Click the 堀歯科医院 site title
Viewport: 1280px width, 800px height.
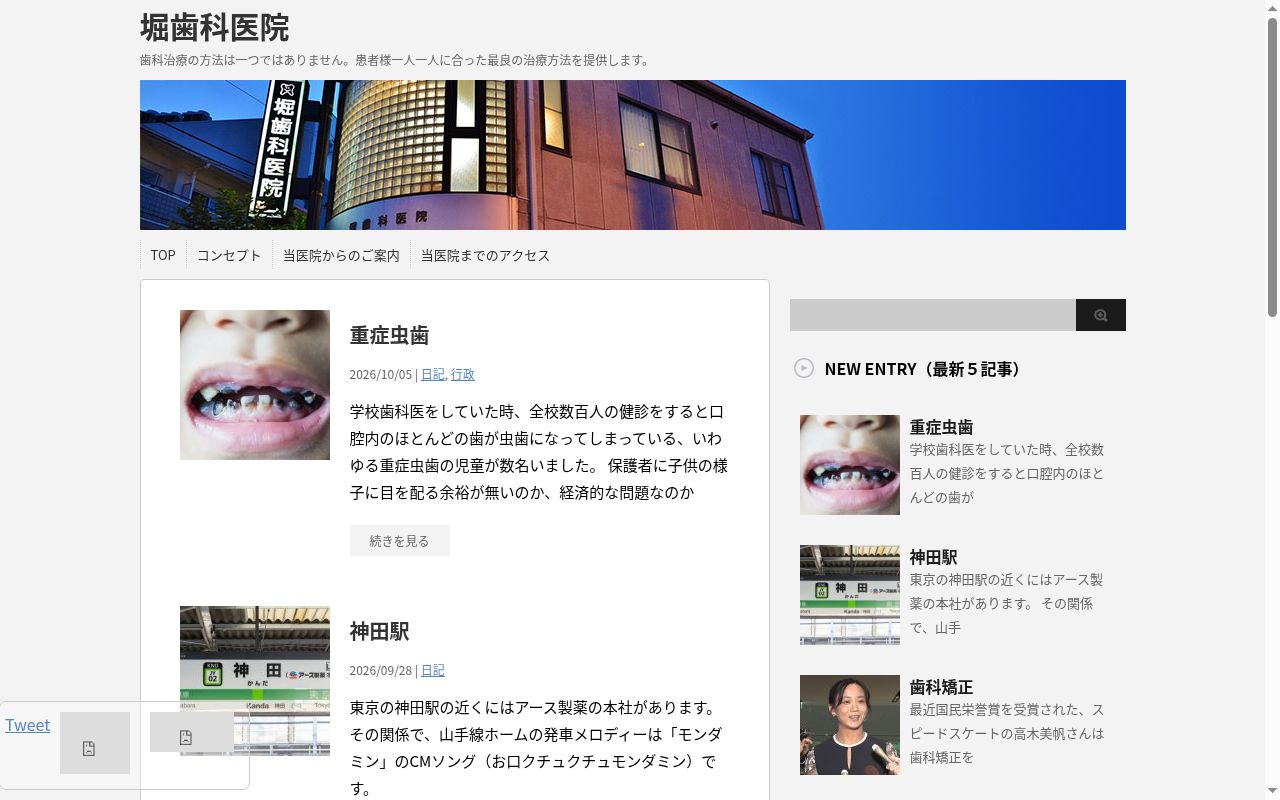click(214, 27)
